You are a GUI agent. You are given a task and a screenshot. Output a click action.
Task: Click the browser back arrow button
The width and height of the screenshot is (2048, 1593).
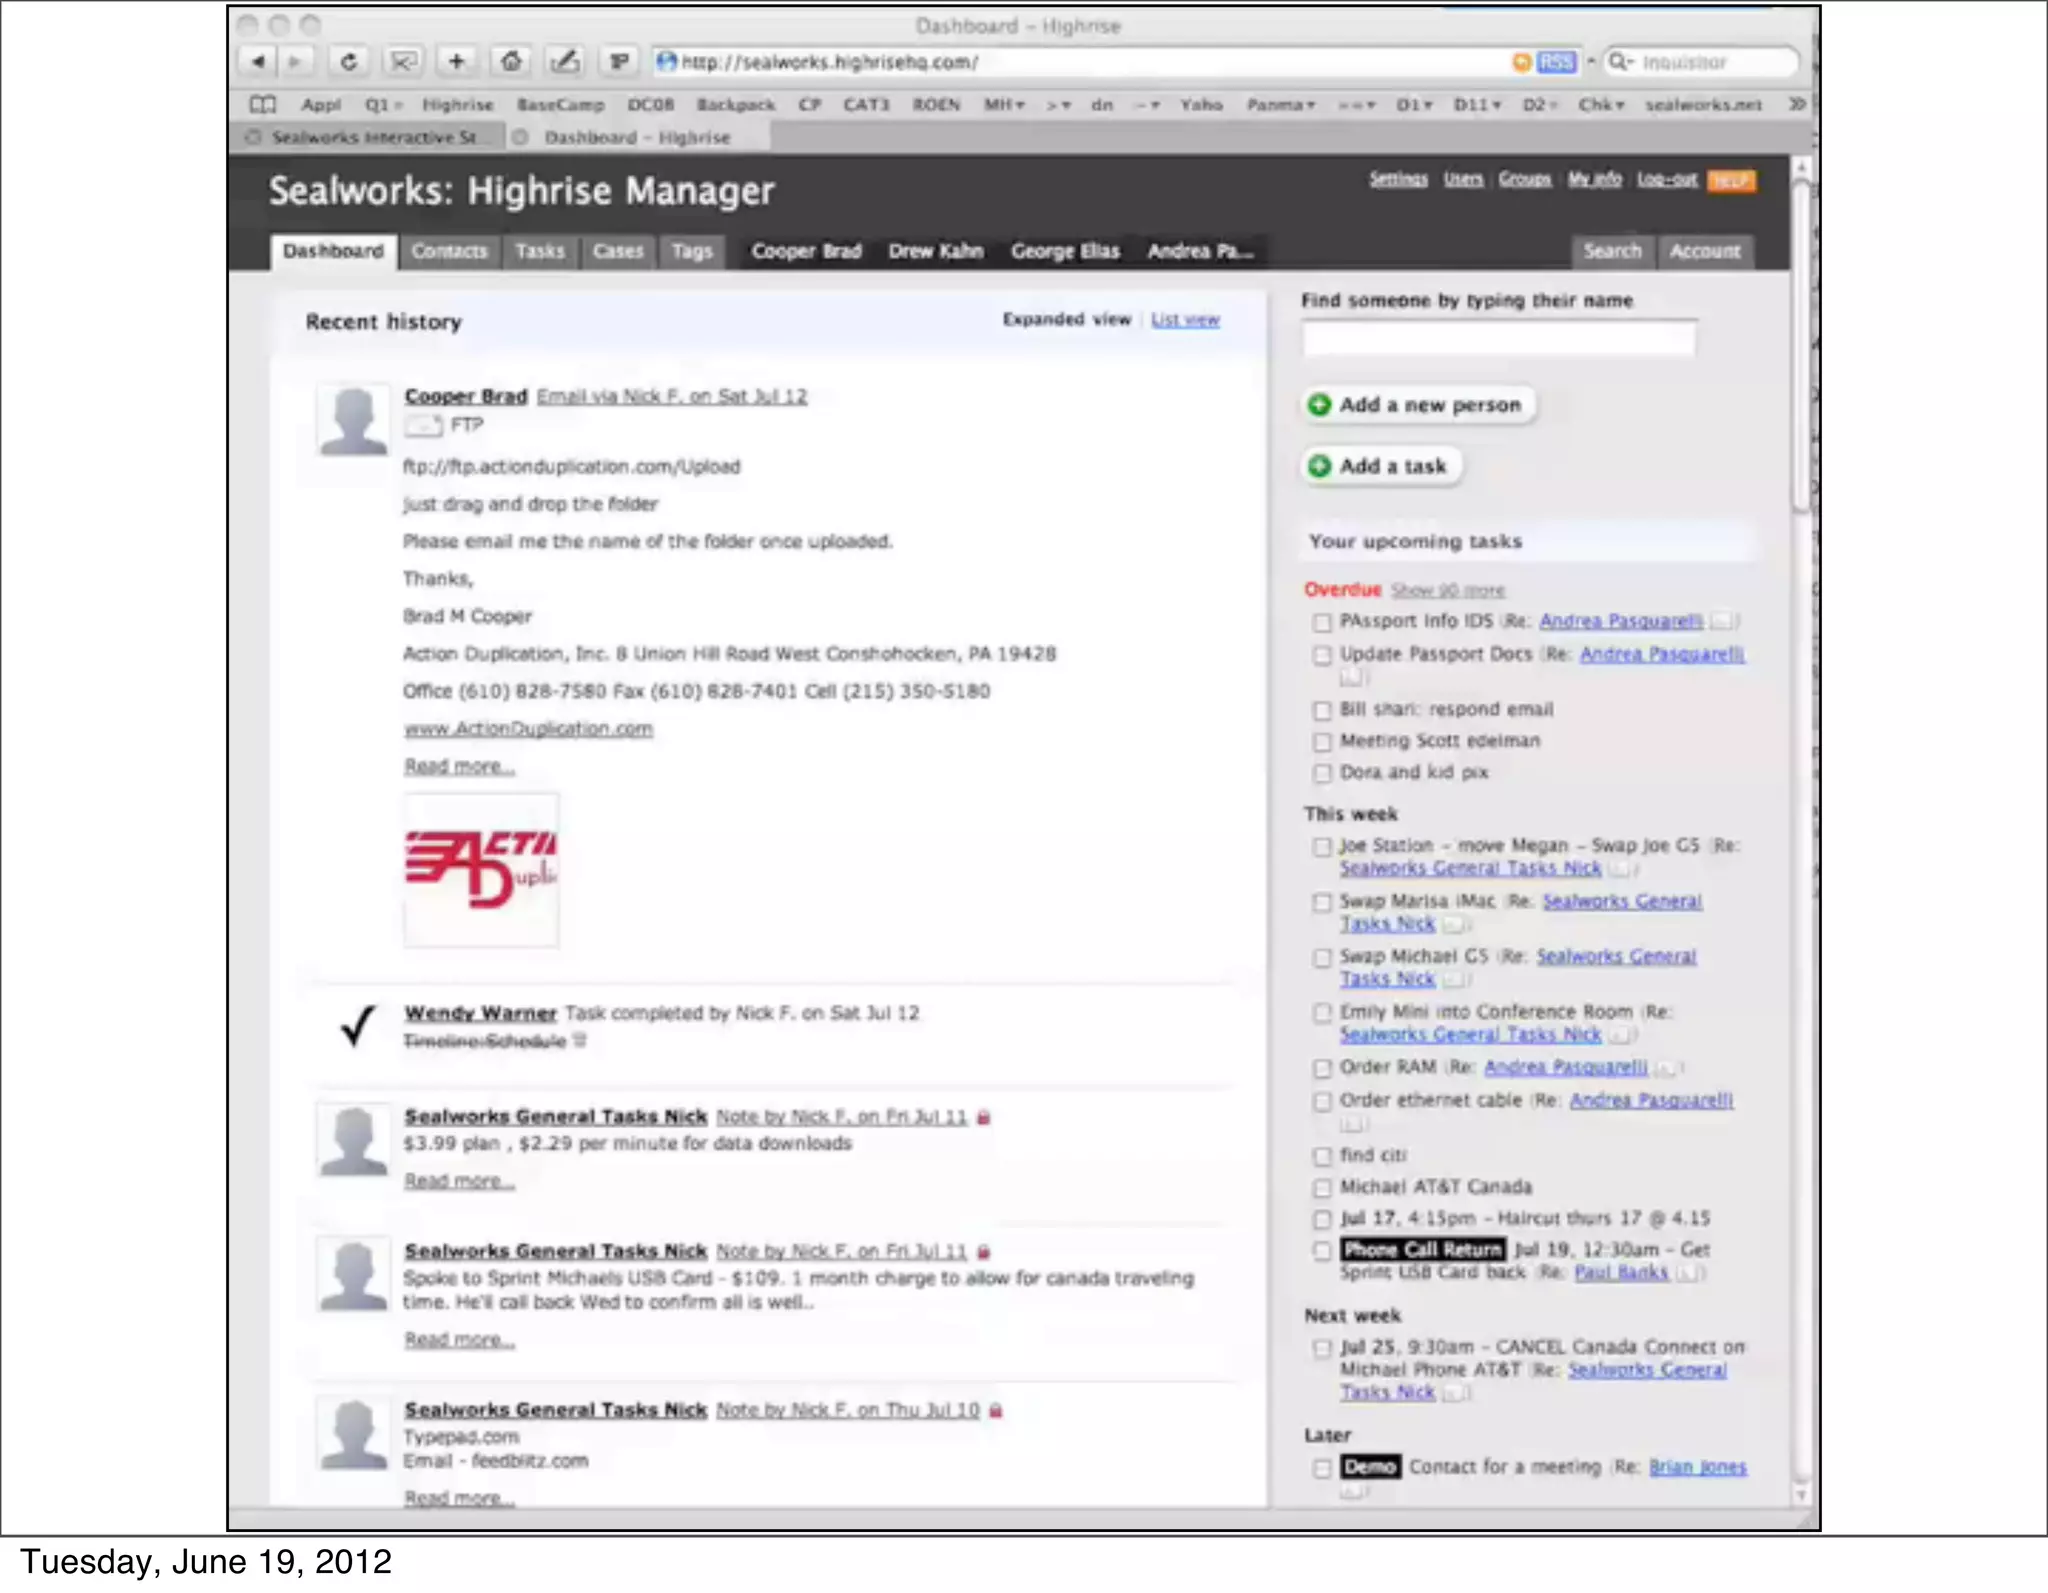tap(259, 62)
